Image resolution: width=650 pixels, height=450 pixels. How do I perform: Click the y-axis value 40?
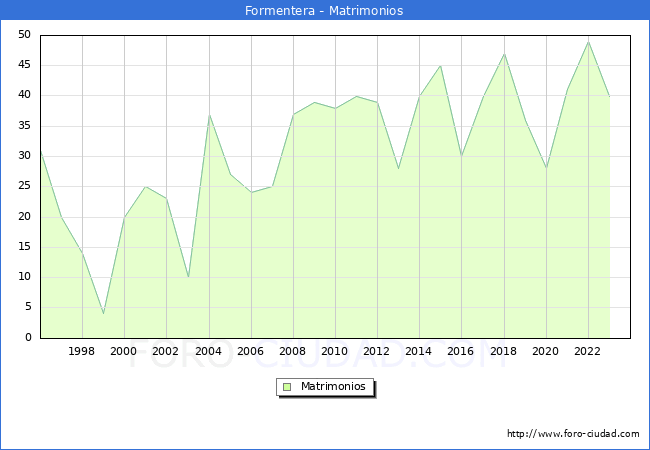[x=25, y=95]
